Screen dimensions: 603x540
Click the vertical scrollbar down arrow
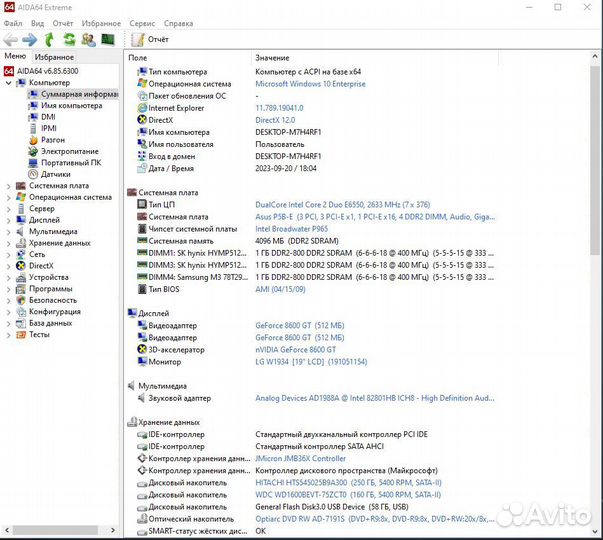595,531
